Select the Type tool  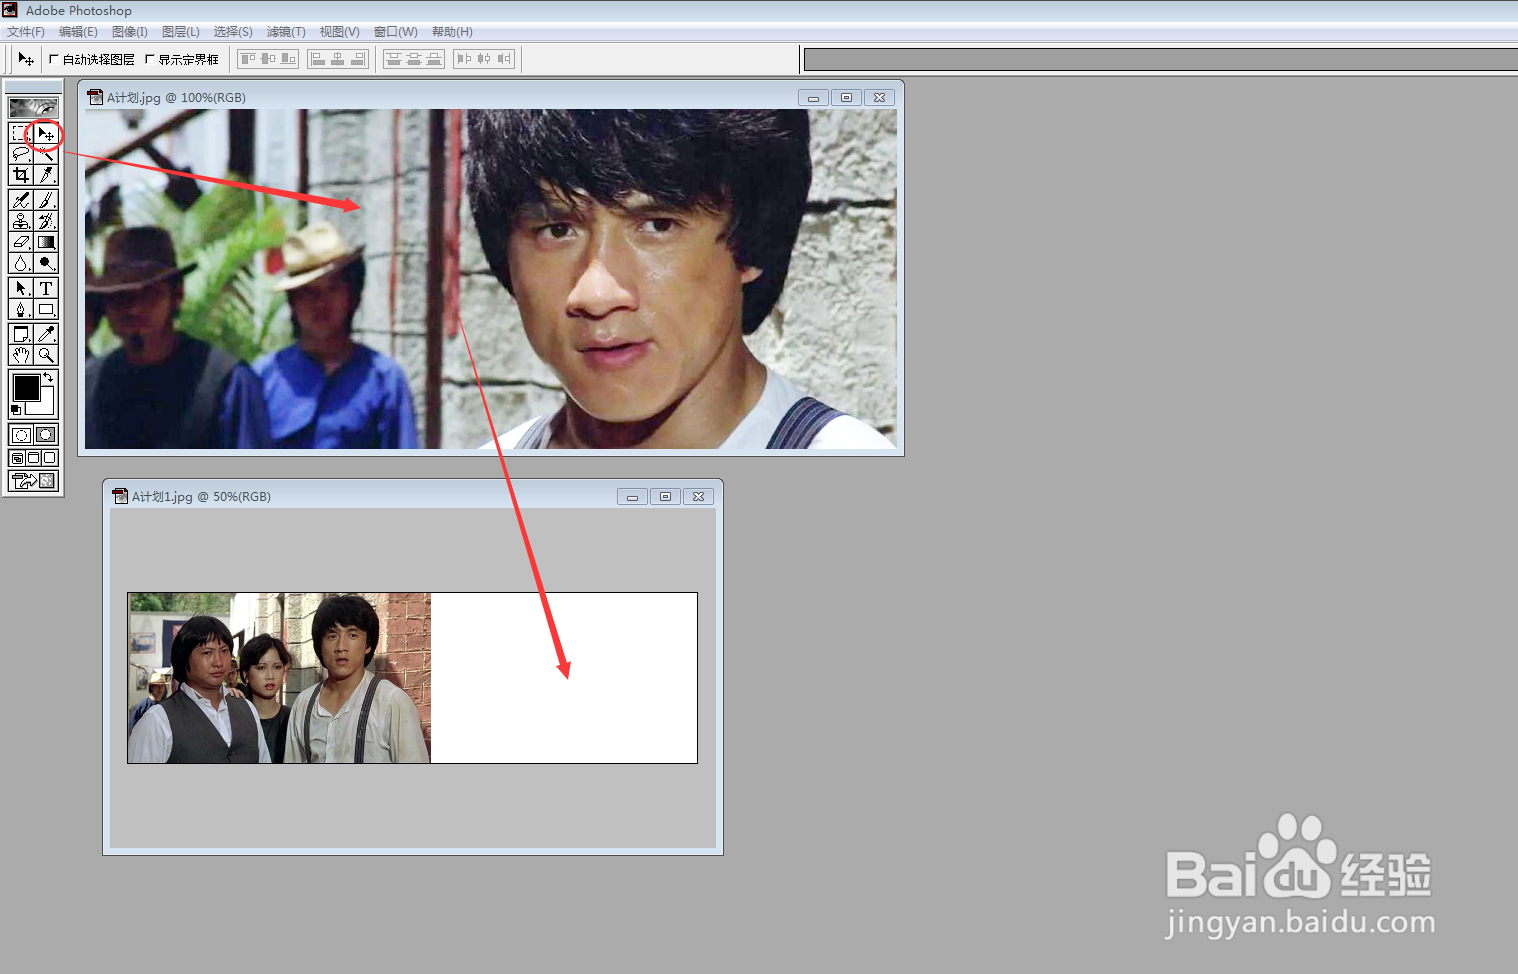46,288
